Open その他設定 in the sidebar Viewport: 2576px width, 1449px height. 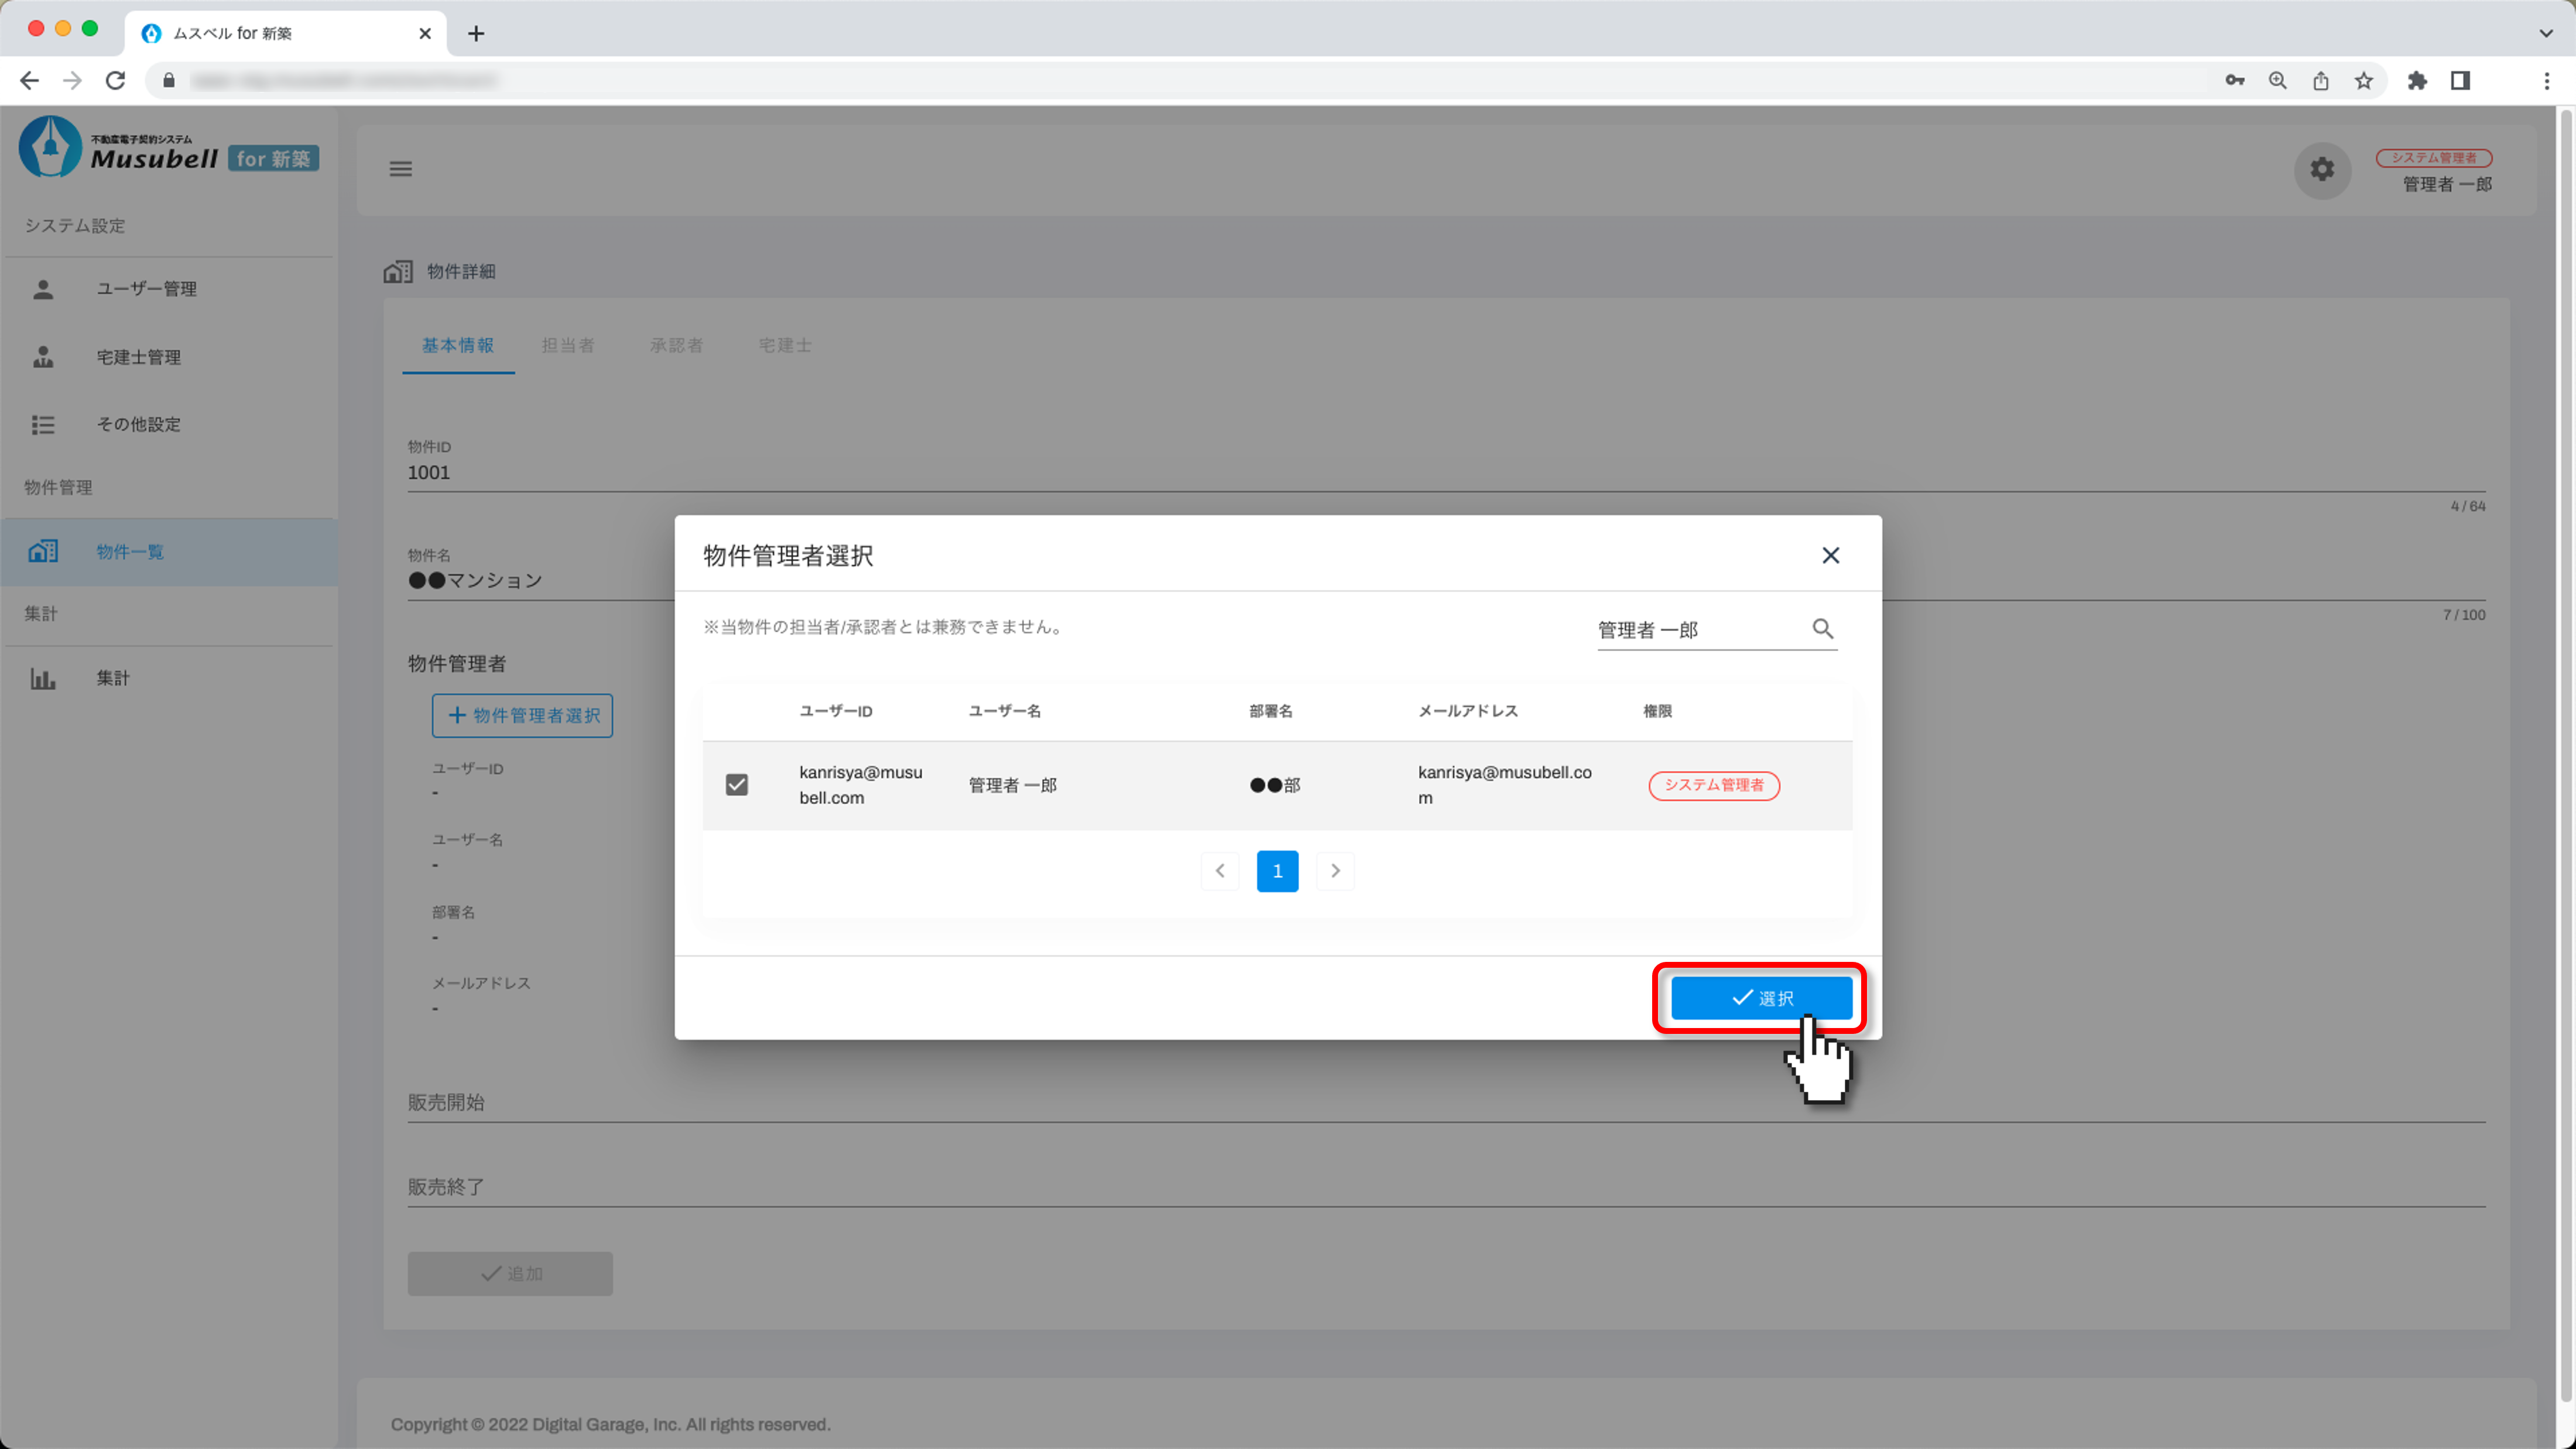click(138, 424)
